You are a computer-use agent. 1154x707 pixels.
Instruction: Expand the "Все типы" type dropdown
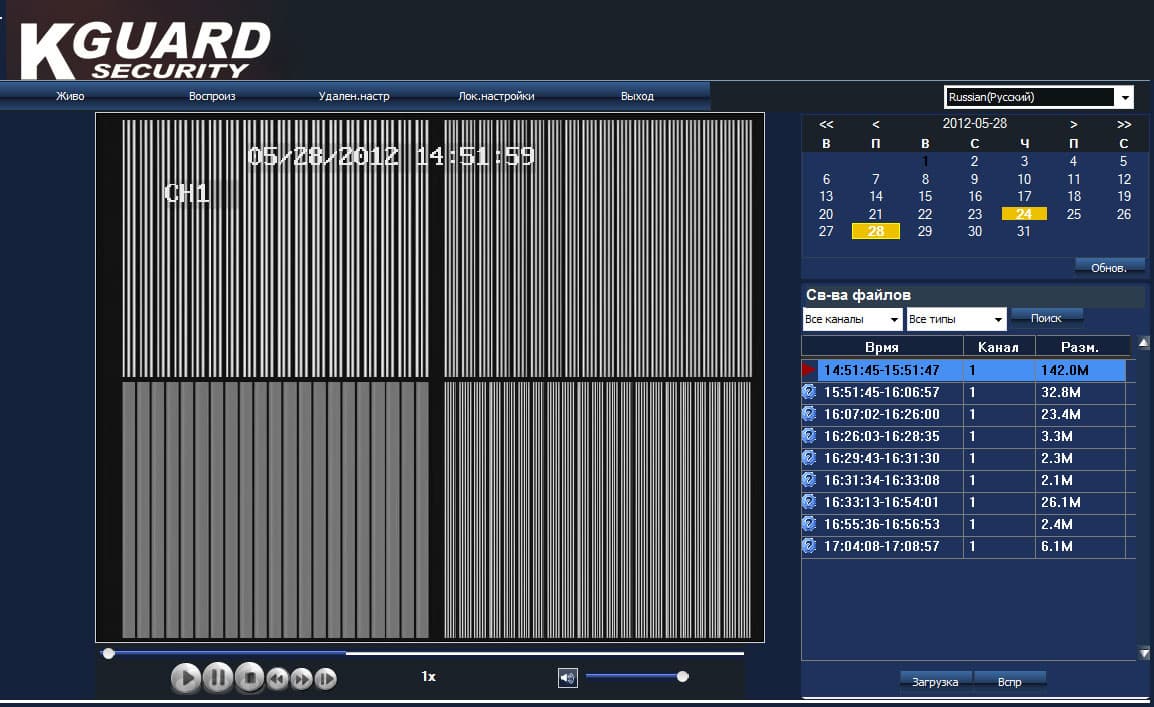[x=997, y=319]
